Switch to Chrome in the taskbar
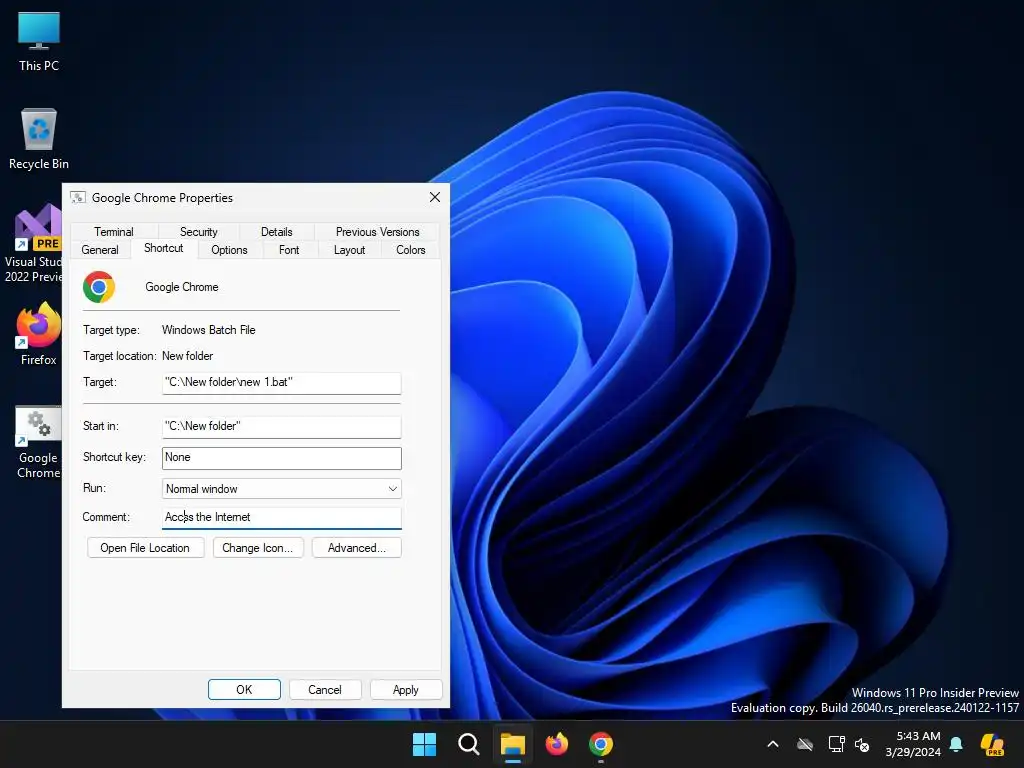Image resolution: width=1024 pixels, height=768 pixels. point(601,744)
